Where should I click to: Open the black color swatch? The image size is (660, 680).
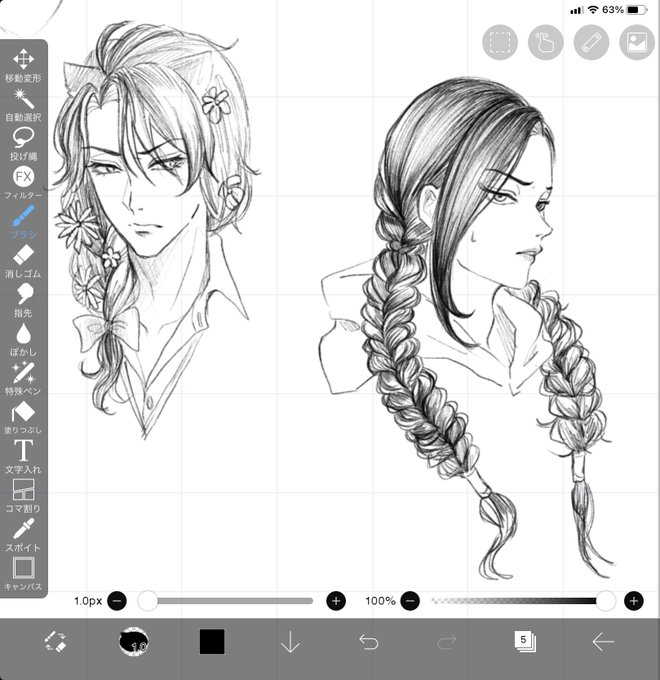(212, 641)
